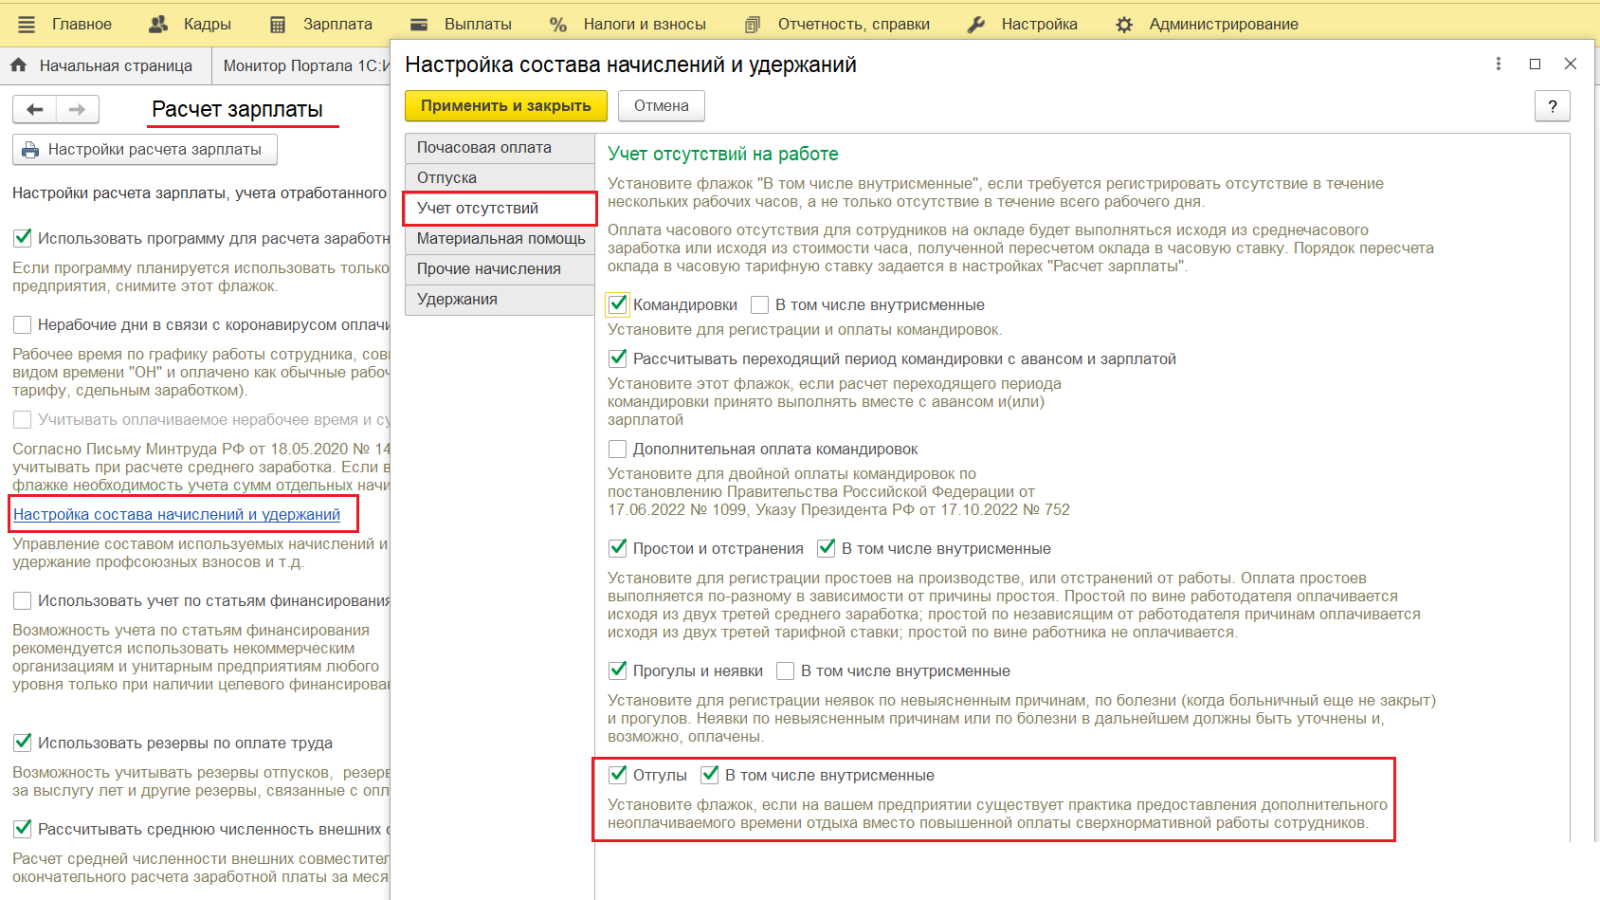Click the Отмена button
This screenshot has width=1600, height=900.
(660, 106)
